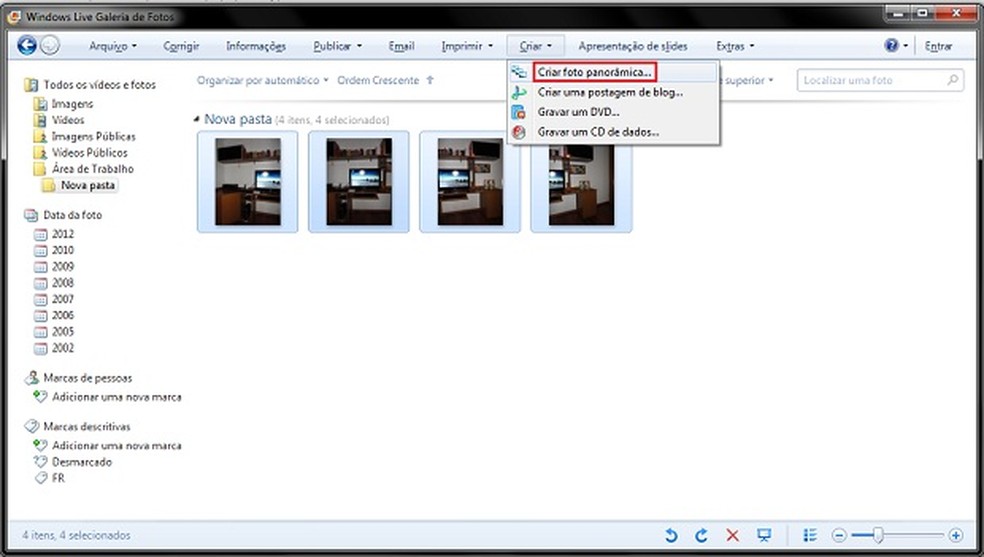Filter by year 2005
The height and width of the screenshot is (557, 984).
coord(62,332)
